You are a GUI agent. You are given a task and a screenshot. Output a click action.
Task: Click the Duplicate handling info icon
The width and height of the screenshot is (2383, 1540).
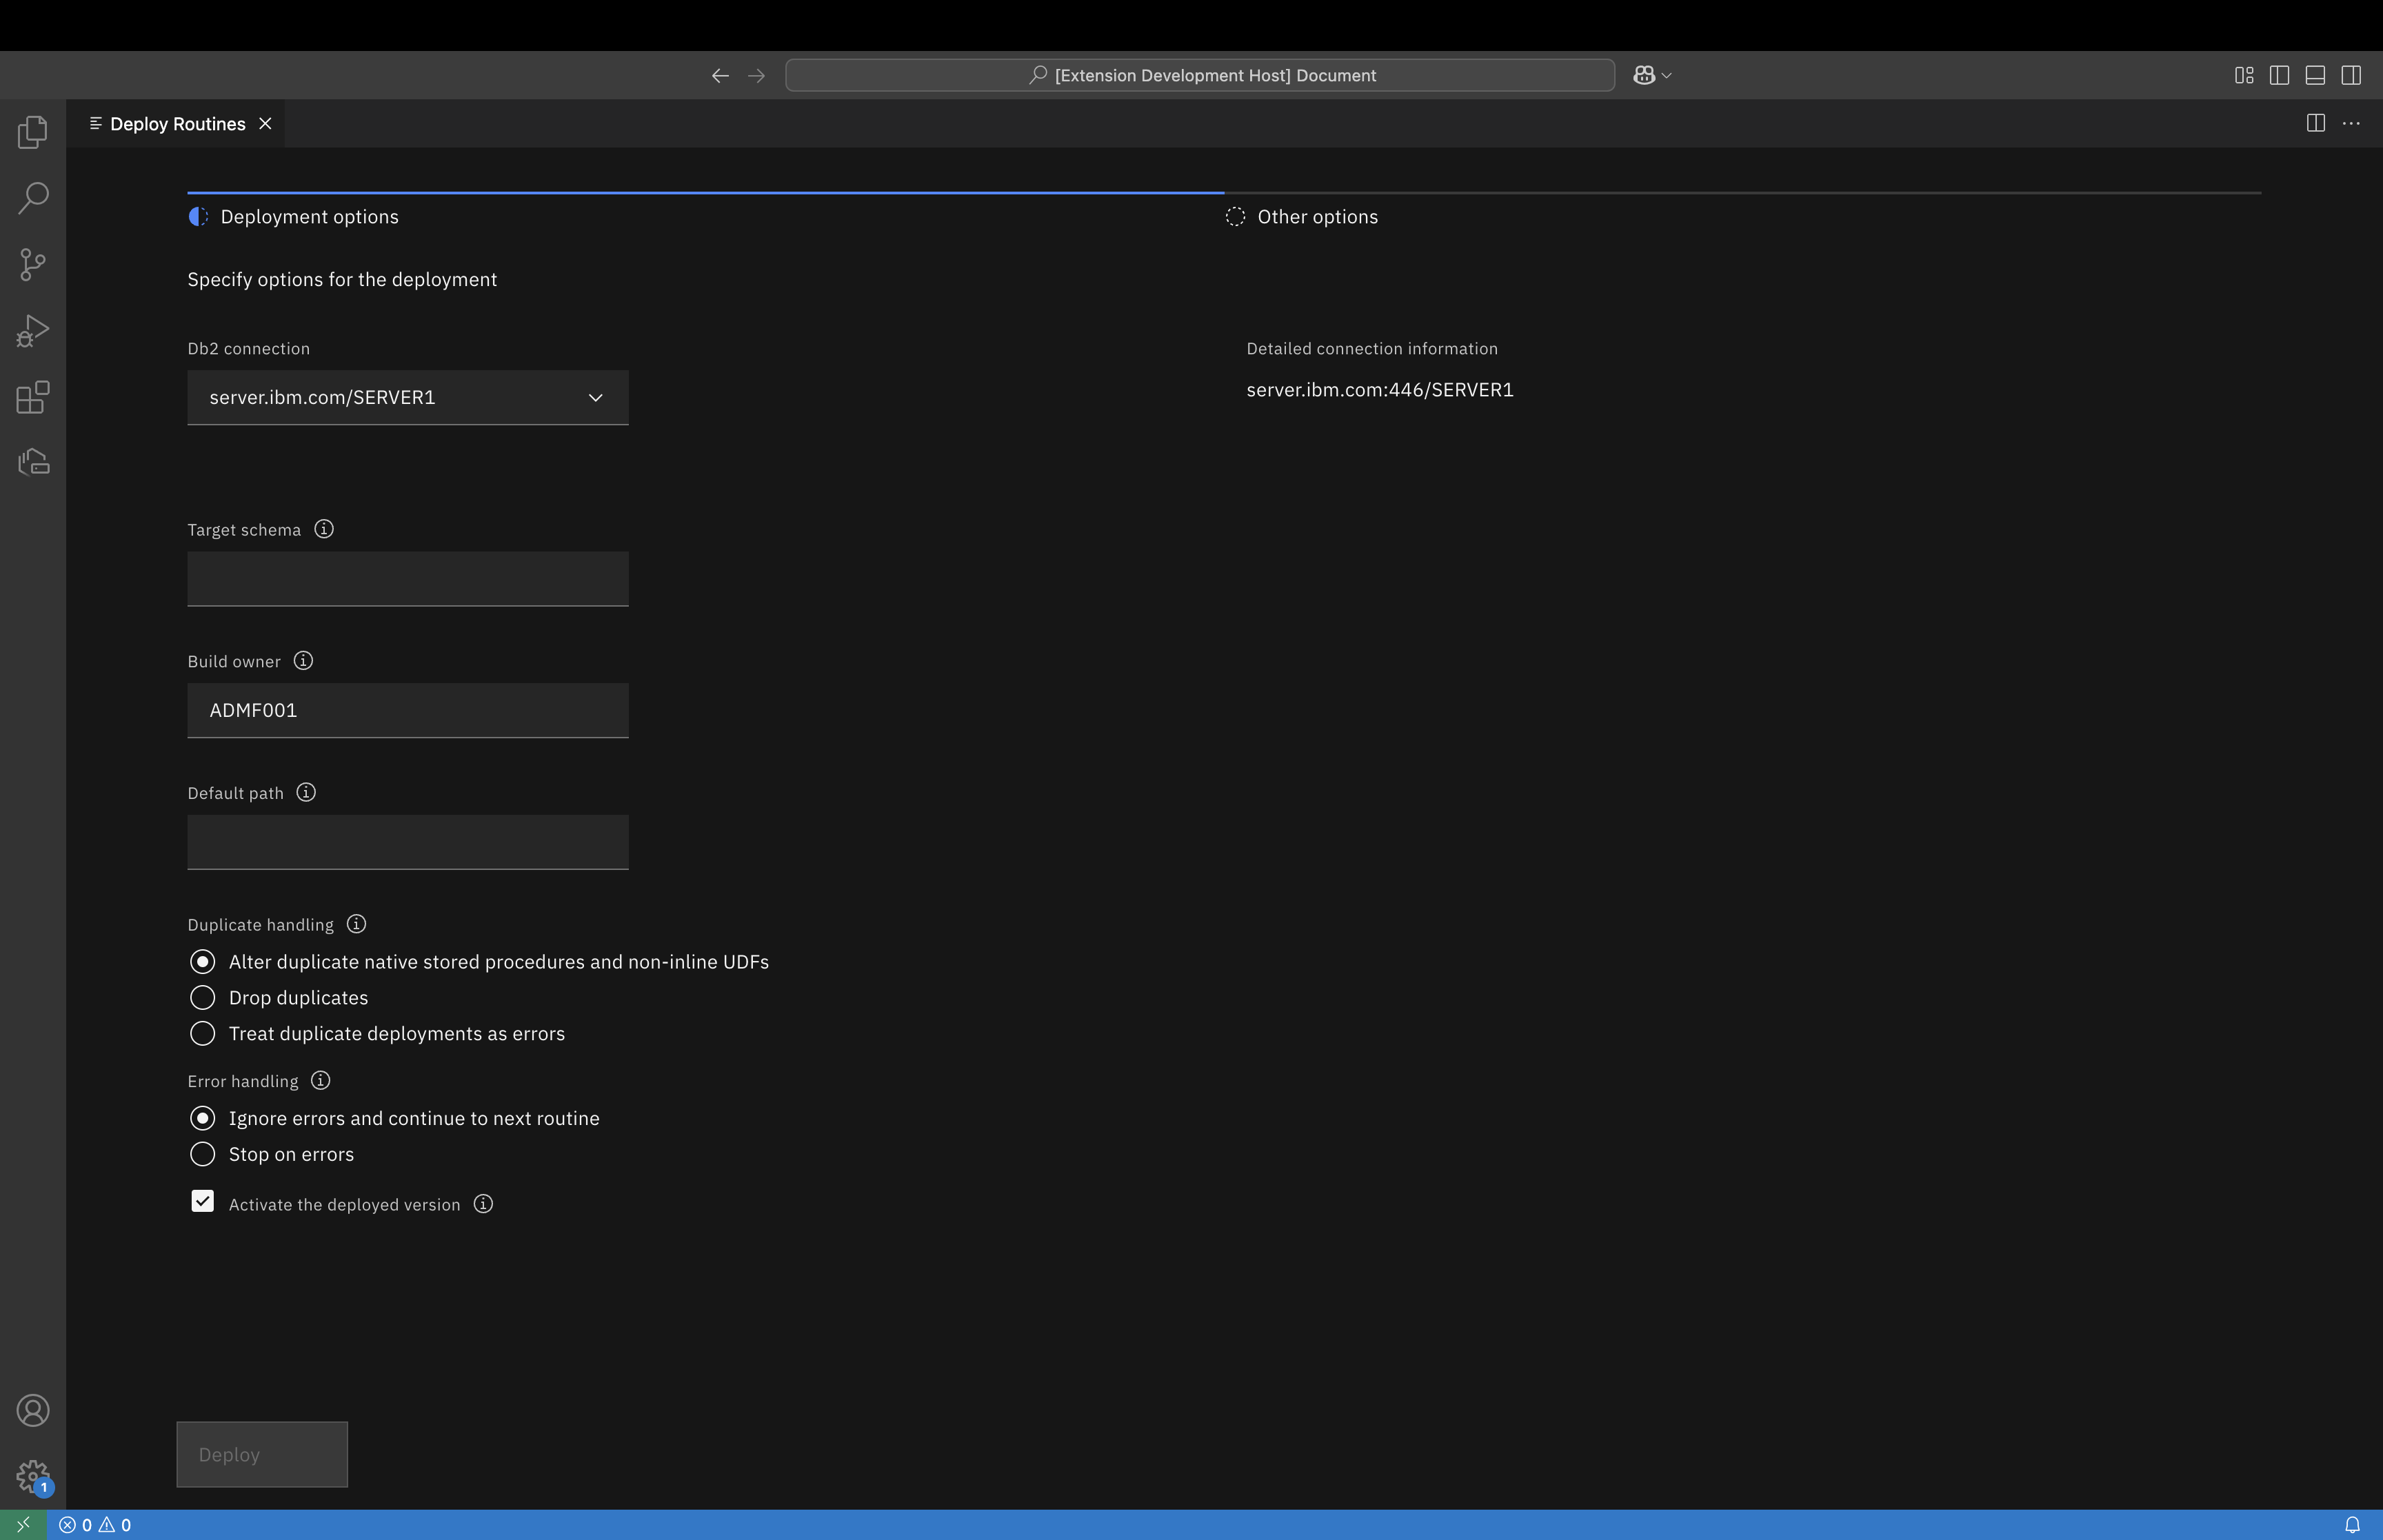tap(356, 924)
